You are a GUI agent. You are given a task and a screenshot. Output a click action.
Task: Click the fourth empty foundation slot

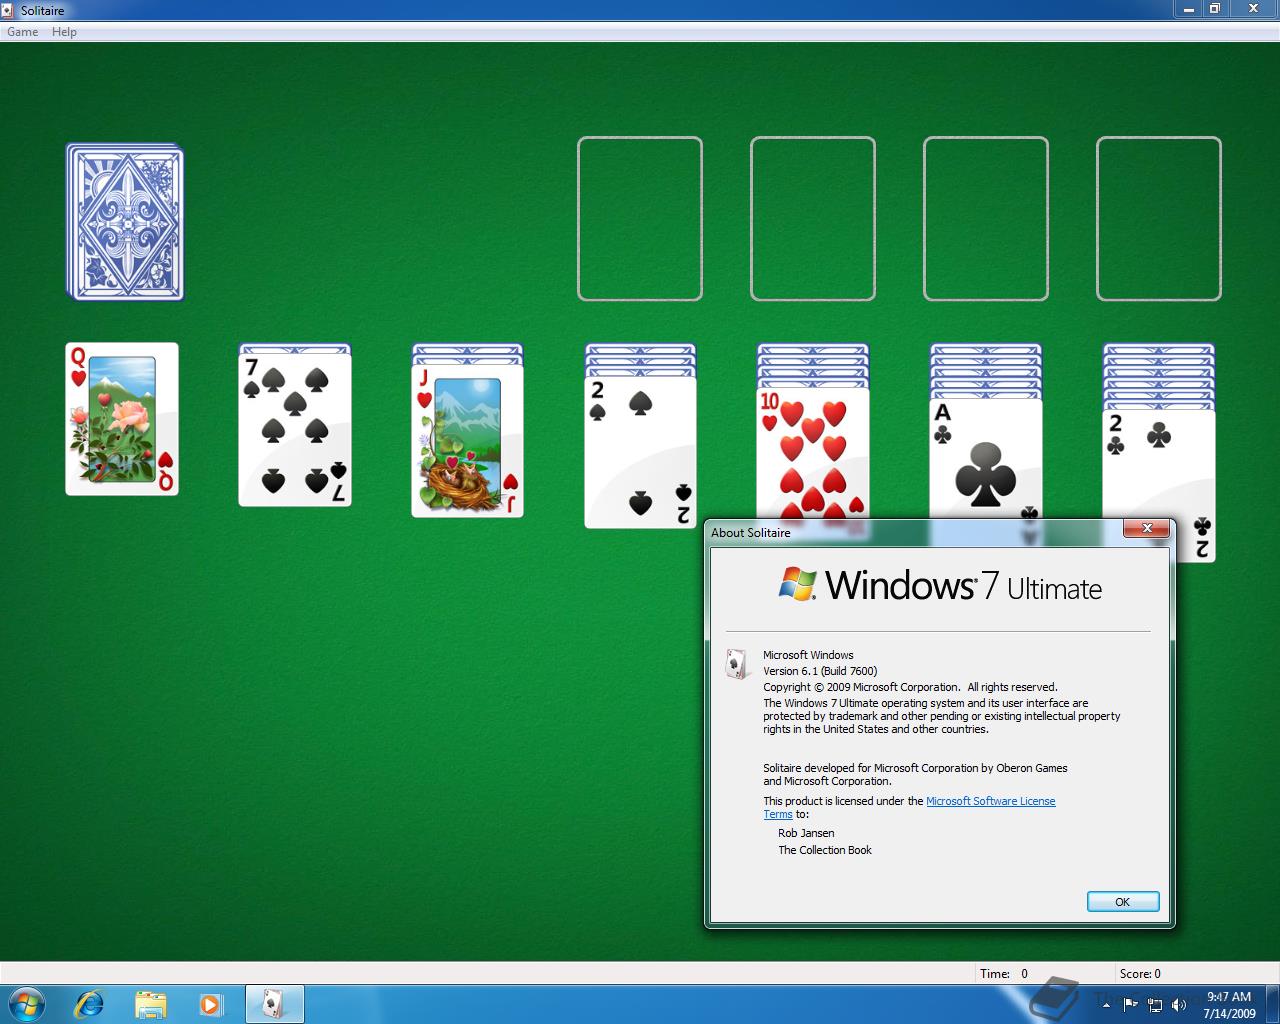1159,219
